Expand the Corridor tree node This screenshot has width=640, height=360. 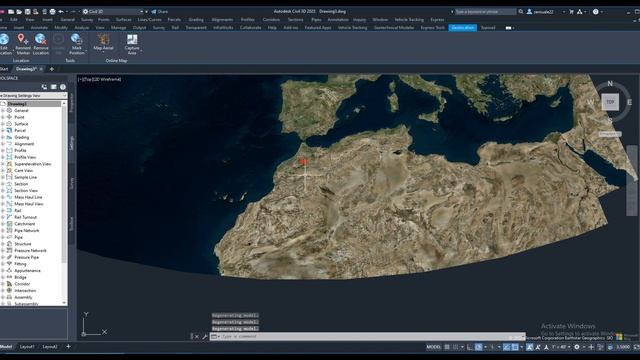point(3,284)
